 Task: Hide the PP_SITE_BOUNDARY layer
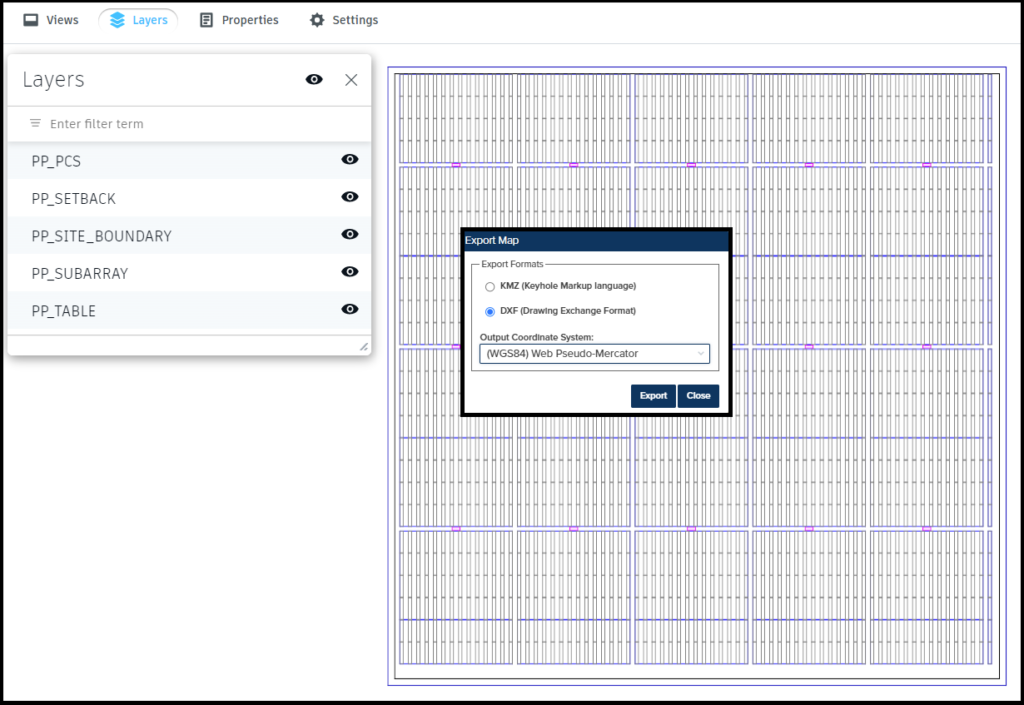[350, 234]
